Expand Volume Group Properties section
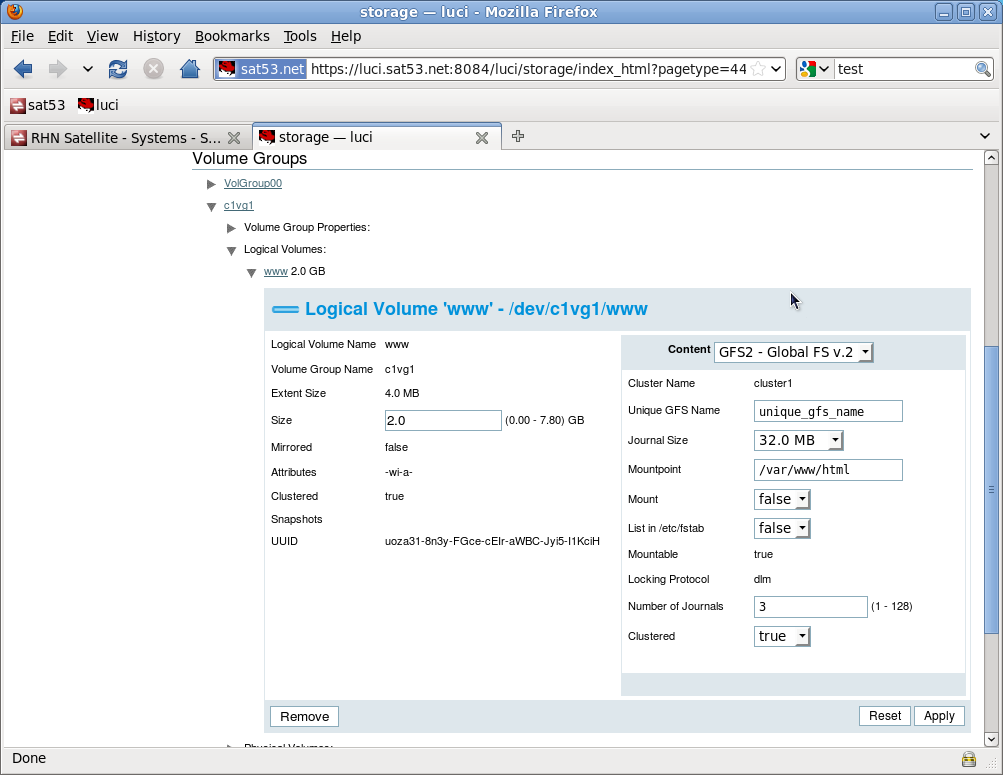This screenshot has height=775, width=1003. point(232,228)
